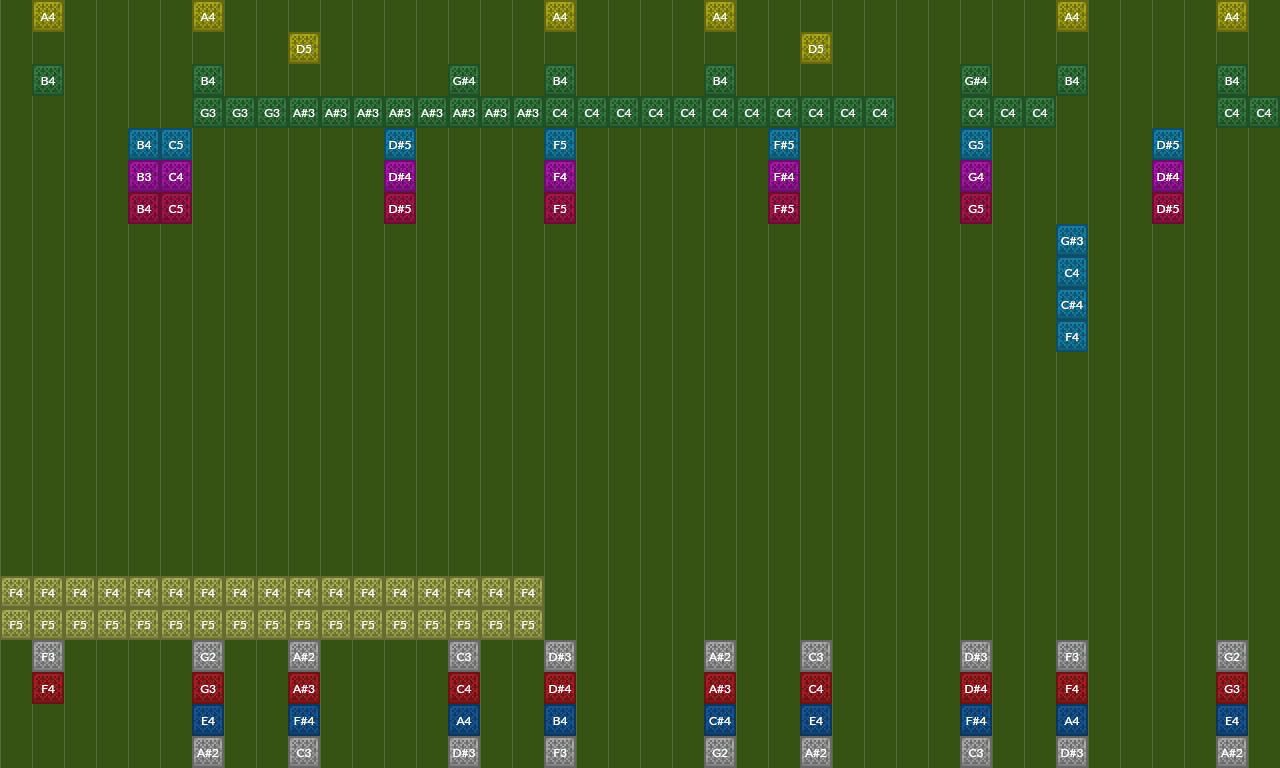
Task: Click the dark blue C#4 note block
Action: [720, 720]
